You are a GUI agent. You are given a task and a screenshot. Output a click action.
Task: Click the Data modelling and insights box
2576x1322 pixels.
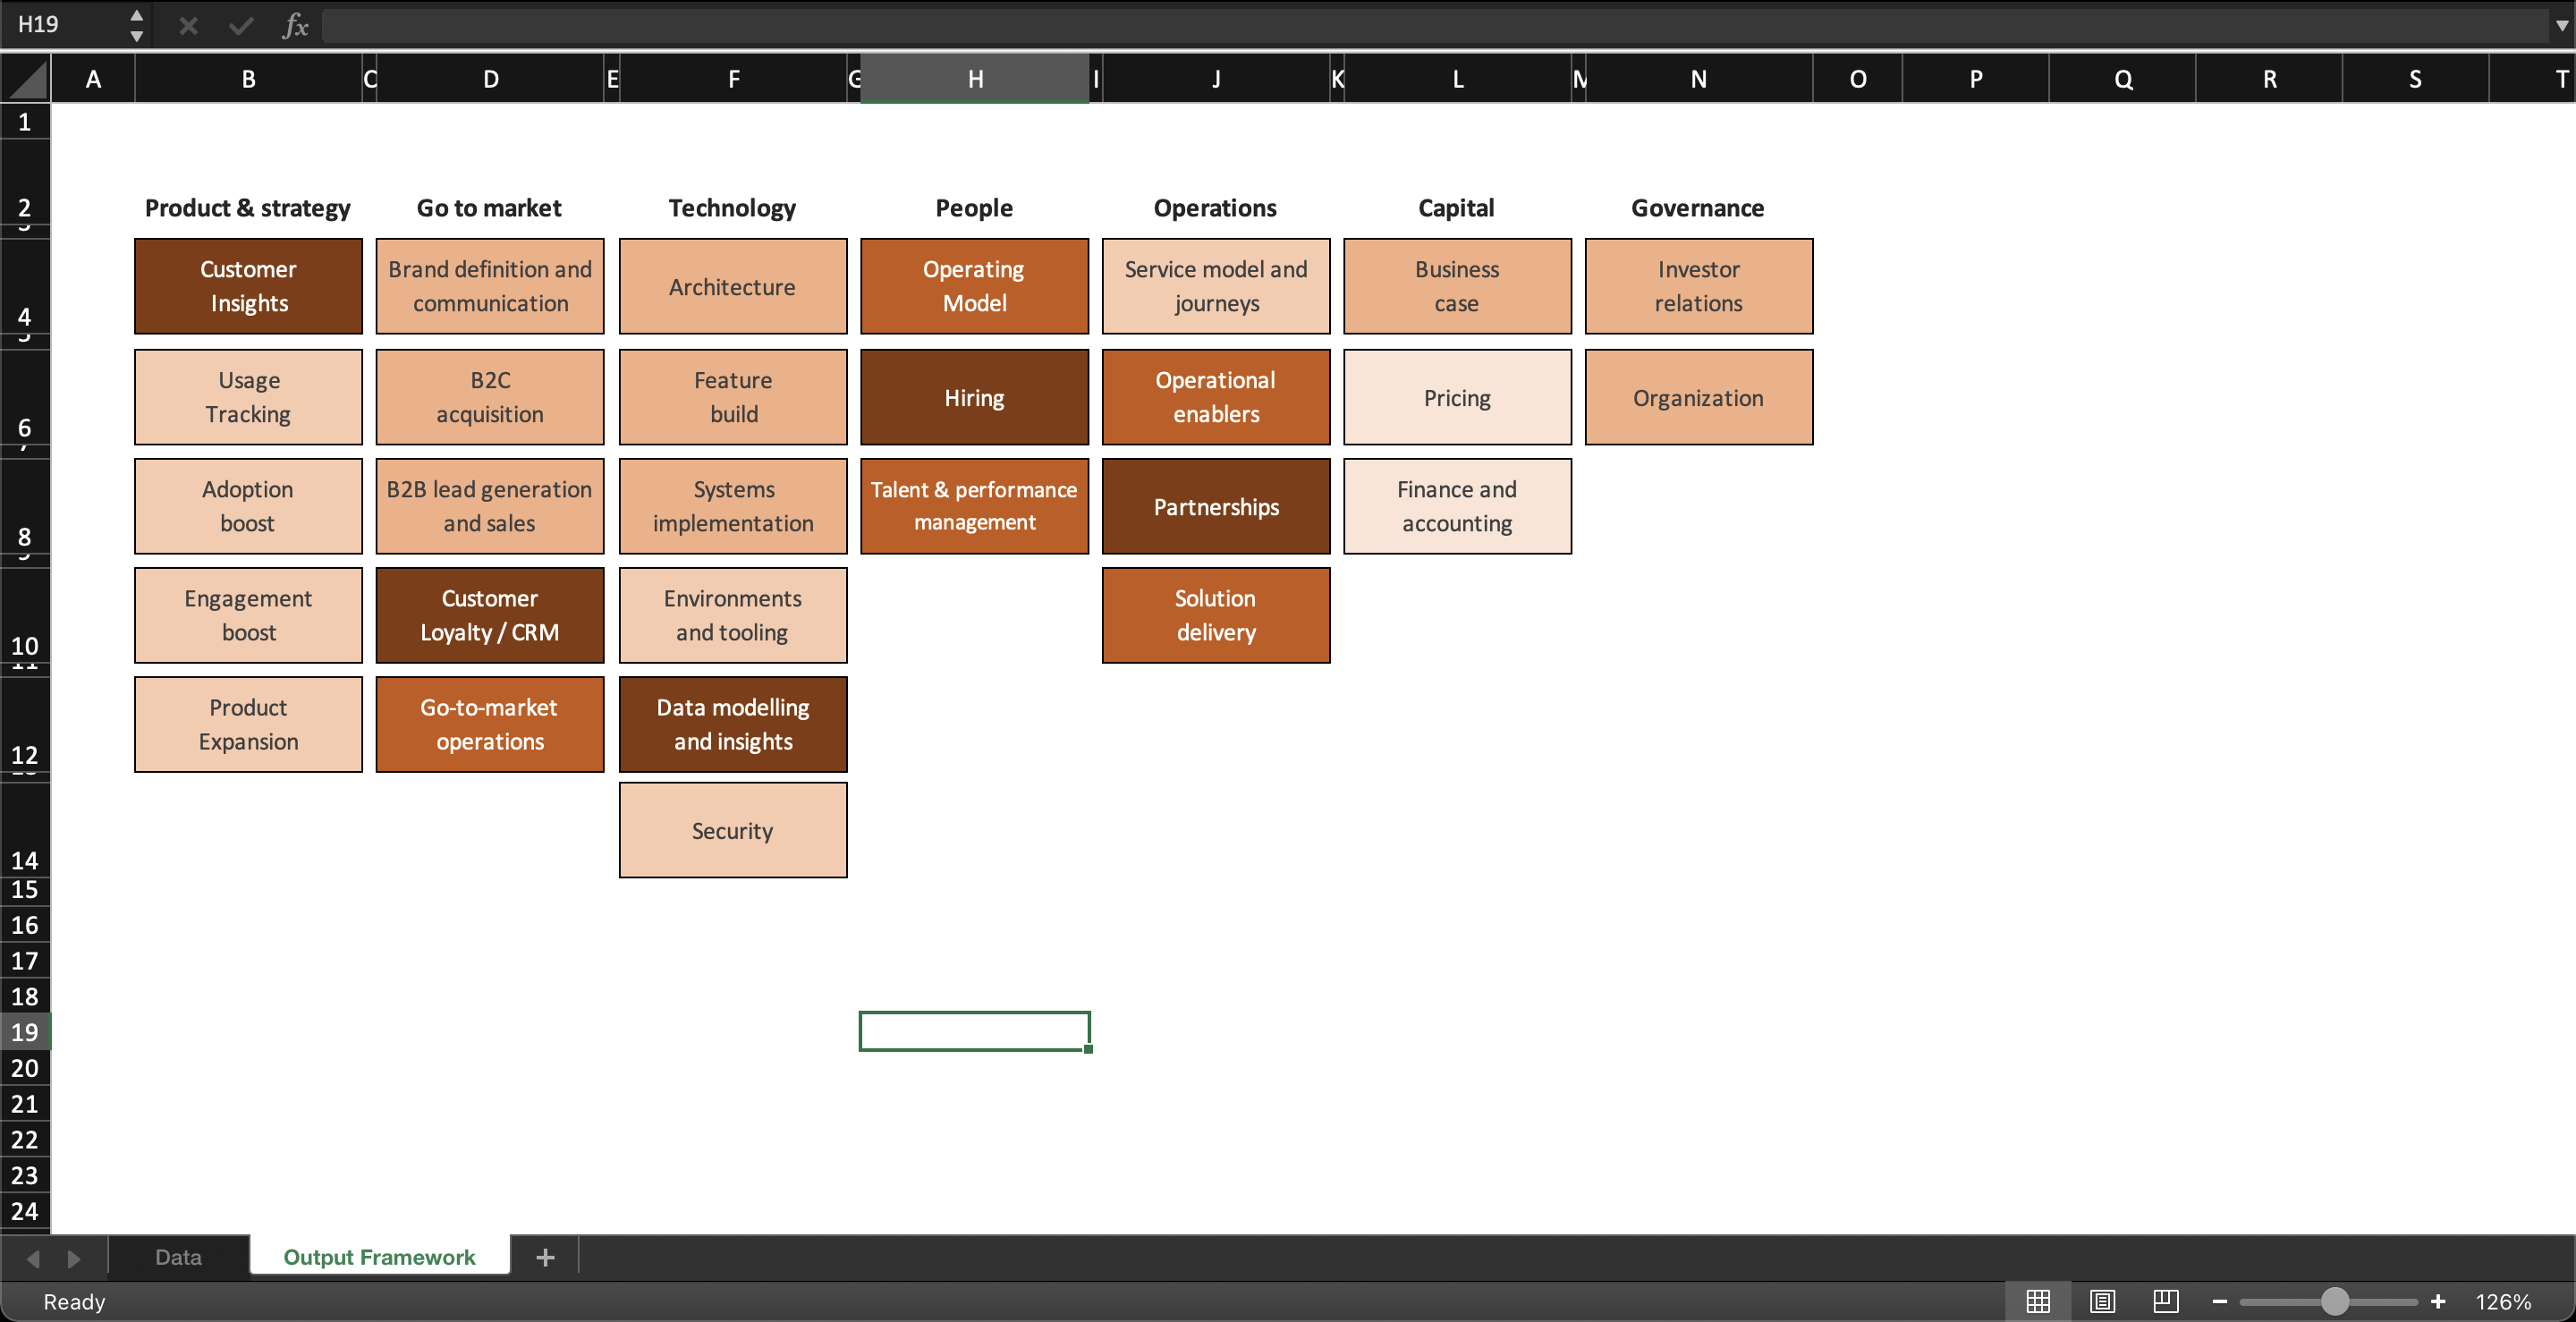pyautogui.click(x=733, y=724)
